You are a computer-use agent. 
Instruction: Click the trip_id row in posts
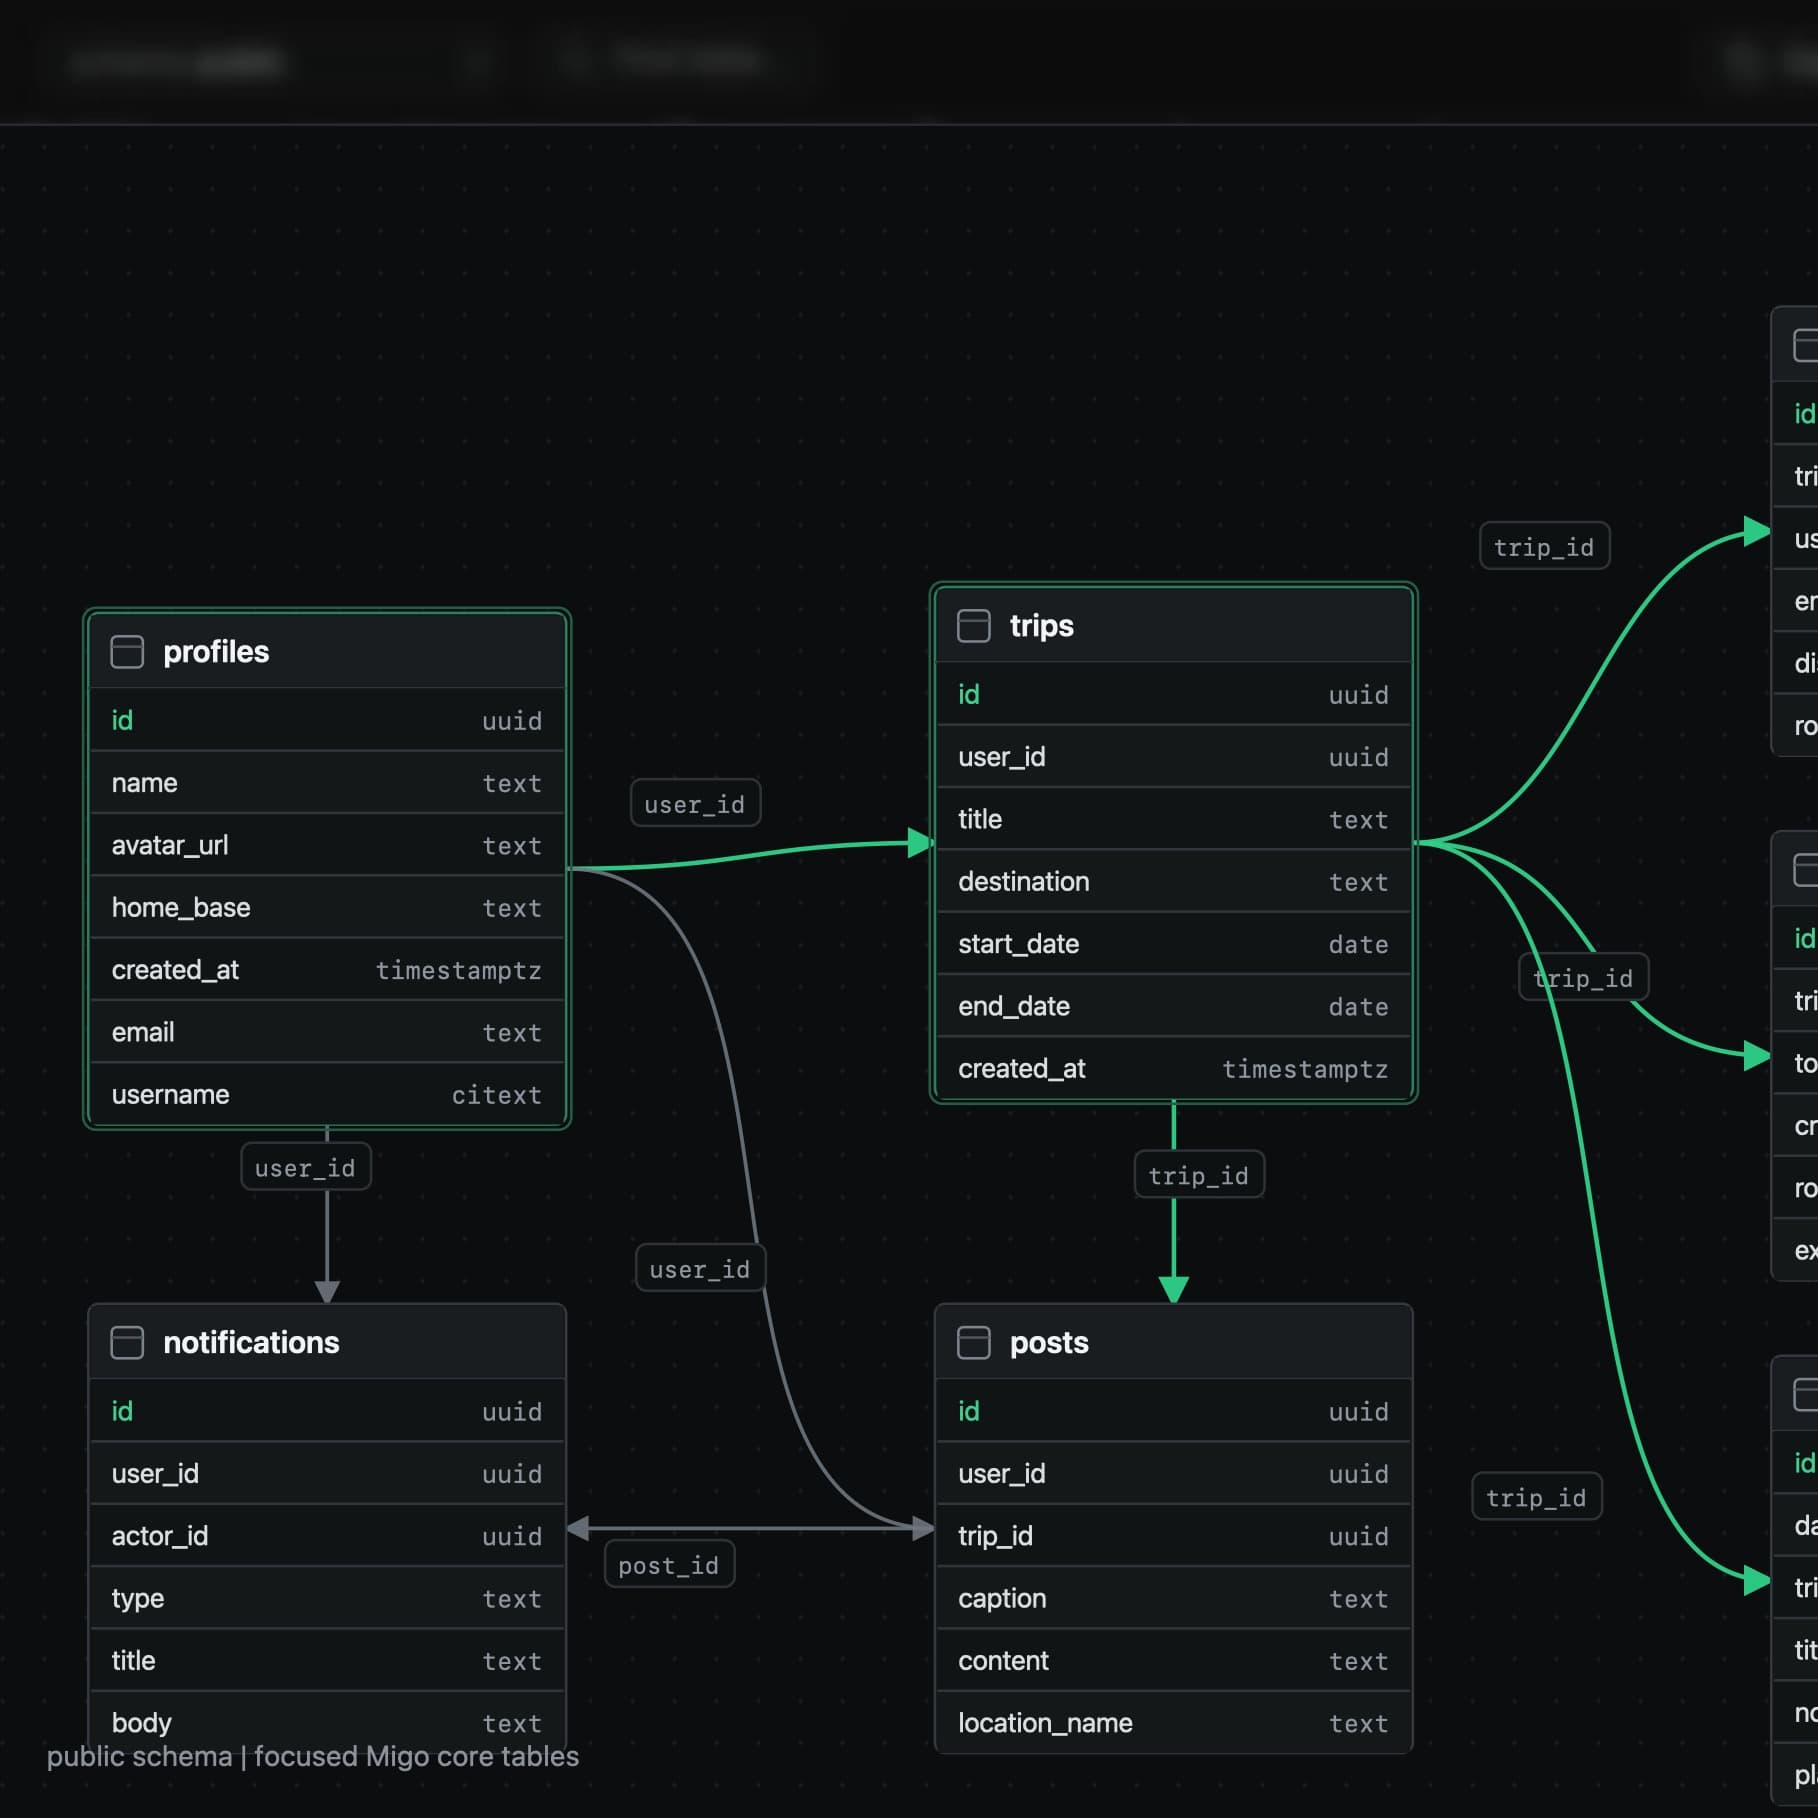[x=1174, y=1536]
